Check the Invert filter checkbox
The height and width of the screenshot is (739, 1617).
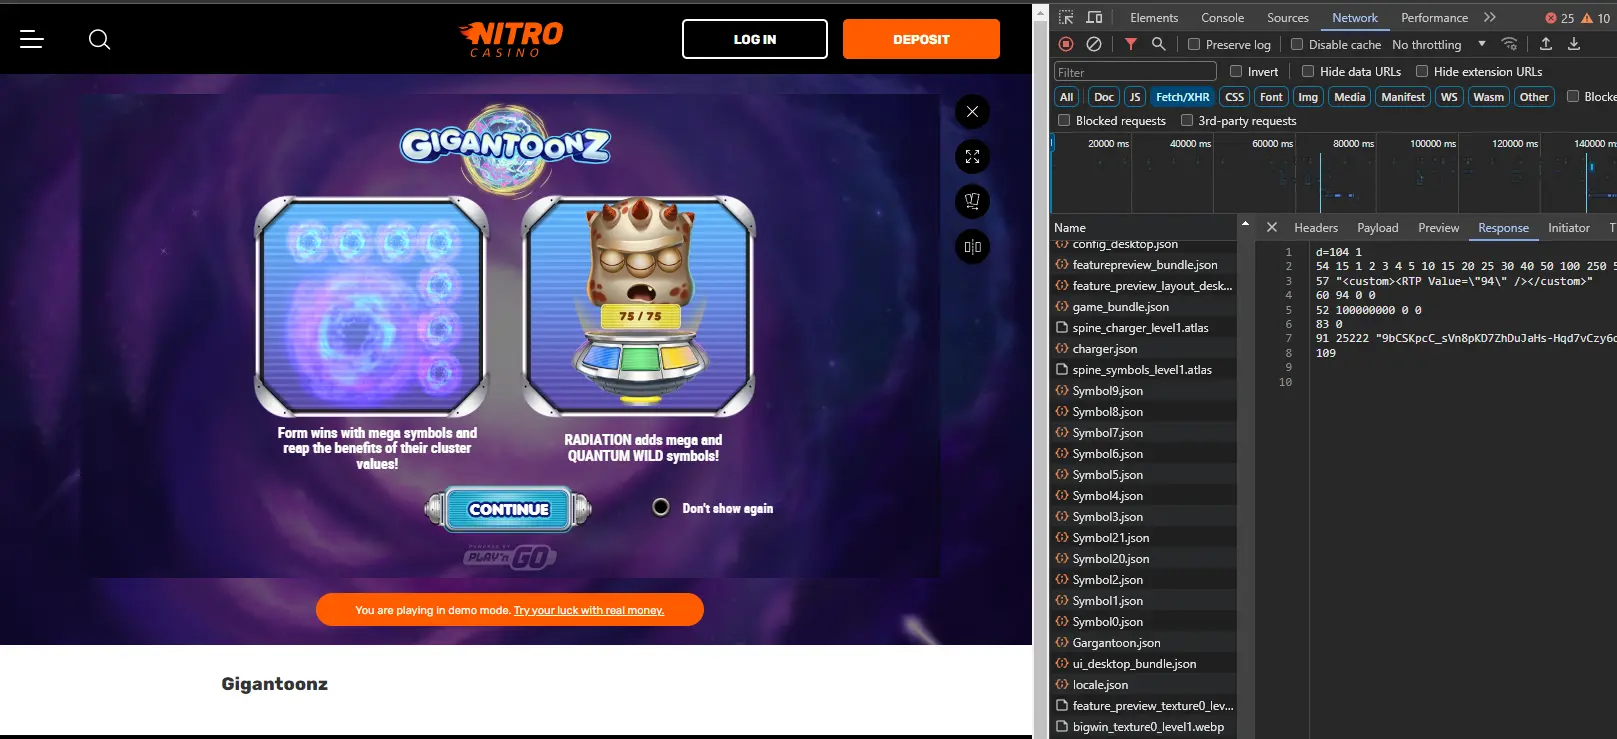tap(1236, 71)
